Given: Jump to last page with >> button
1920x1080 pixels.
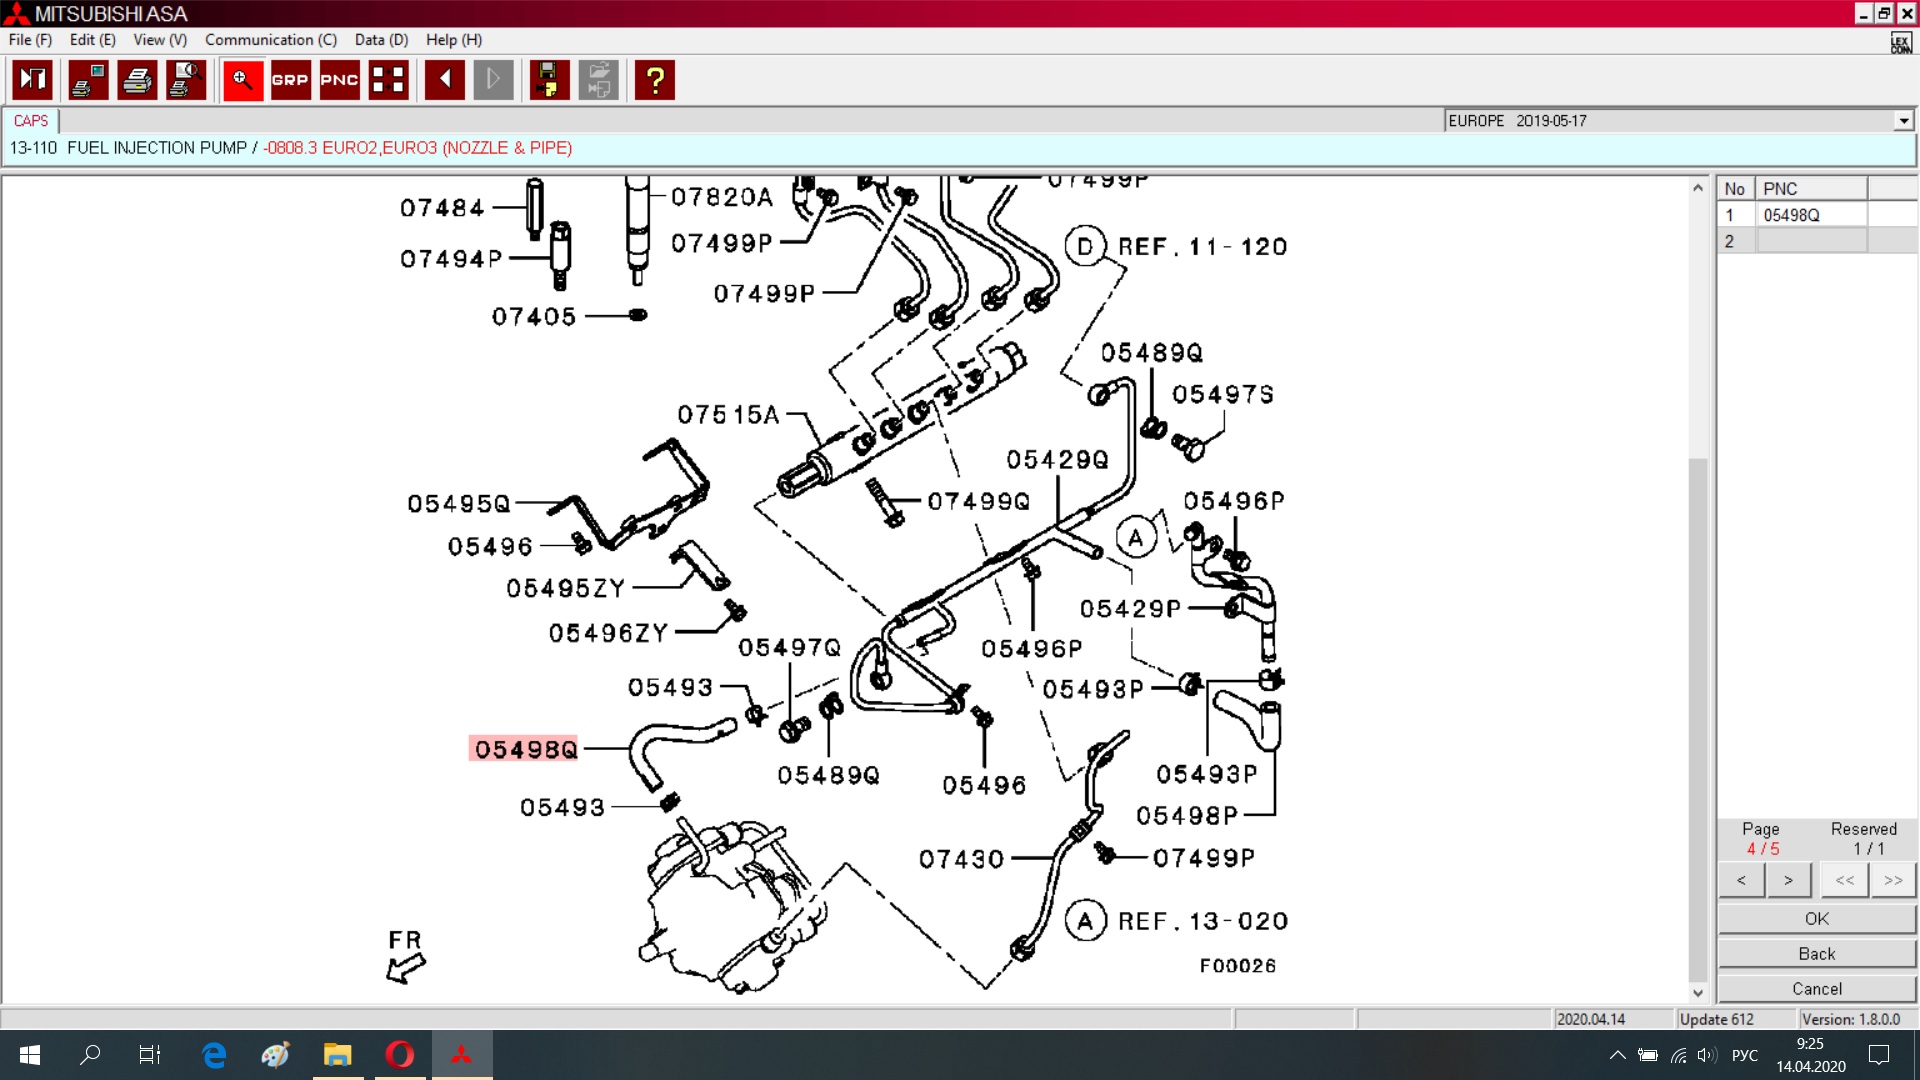Looking at the screenshot, I should pos(1892,880).
